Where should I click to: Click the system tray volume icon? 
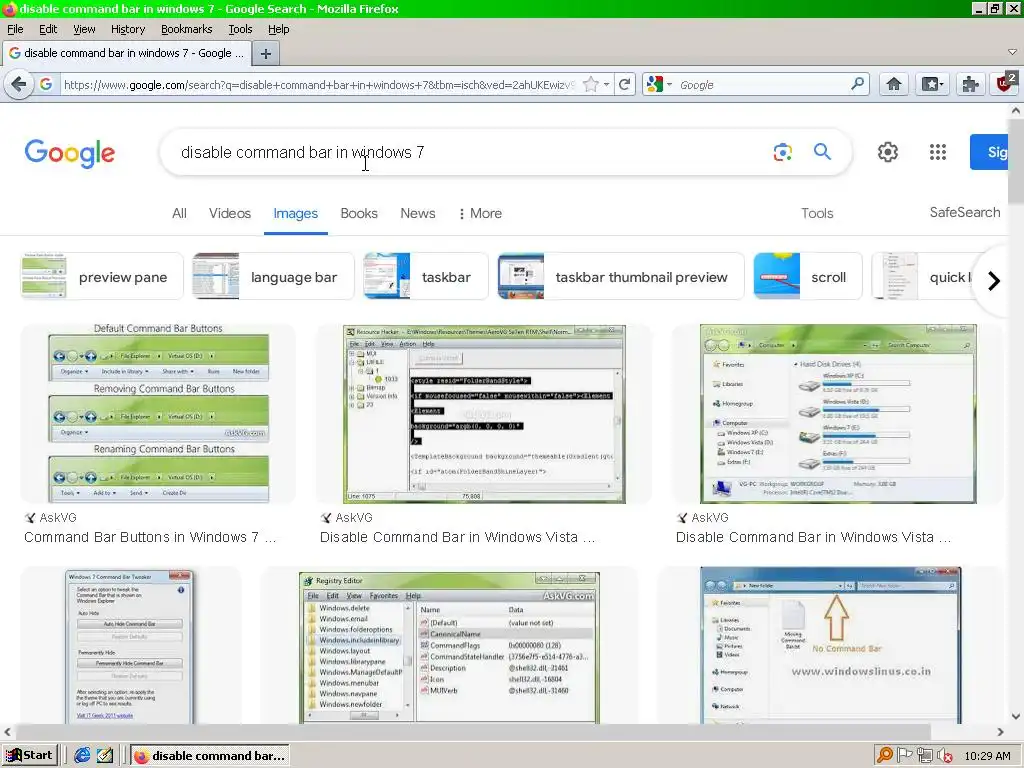945,756
